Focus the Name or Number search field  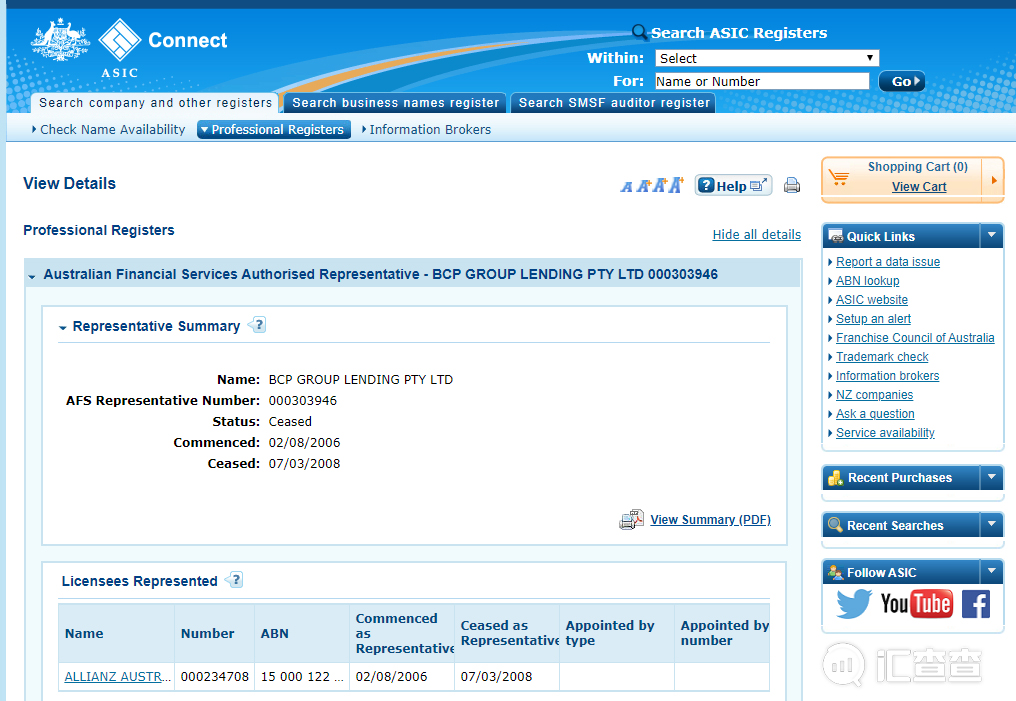click(x=762, y=82)
